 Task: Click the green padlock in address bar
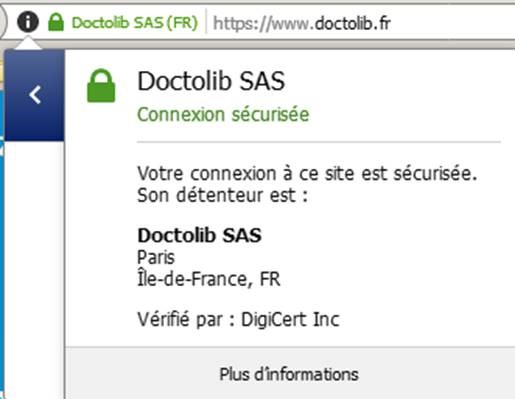pos(56,22)
